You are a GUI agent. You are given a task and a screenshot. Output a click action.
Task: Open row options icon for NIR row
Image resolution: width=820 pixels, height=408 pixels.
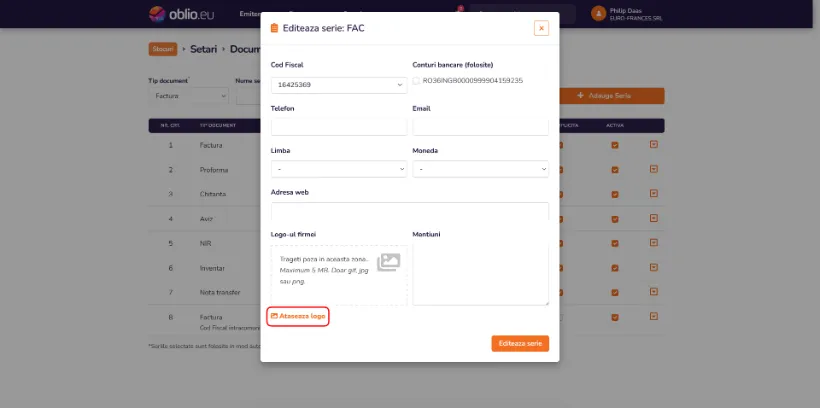tap(654, 243)
